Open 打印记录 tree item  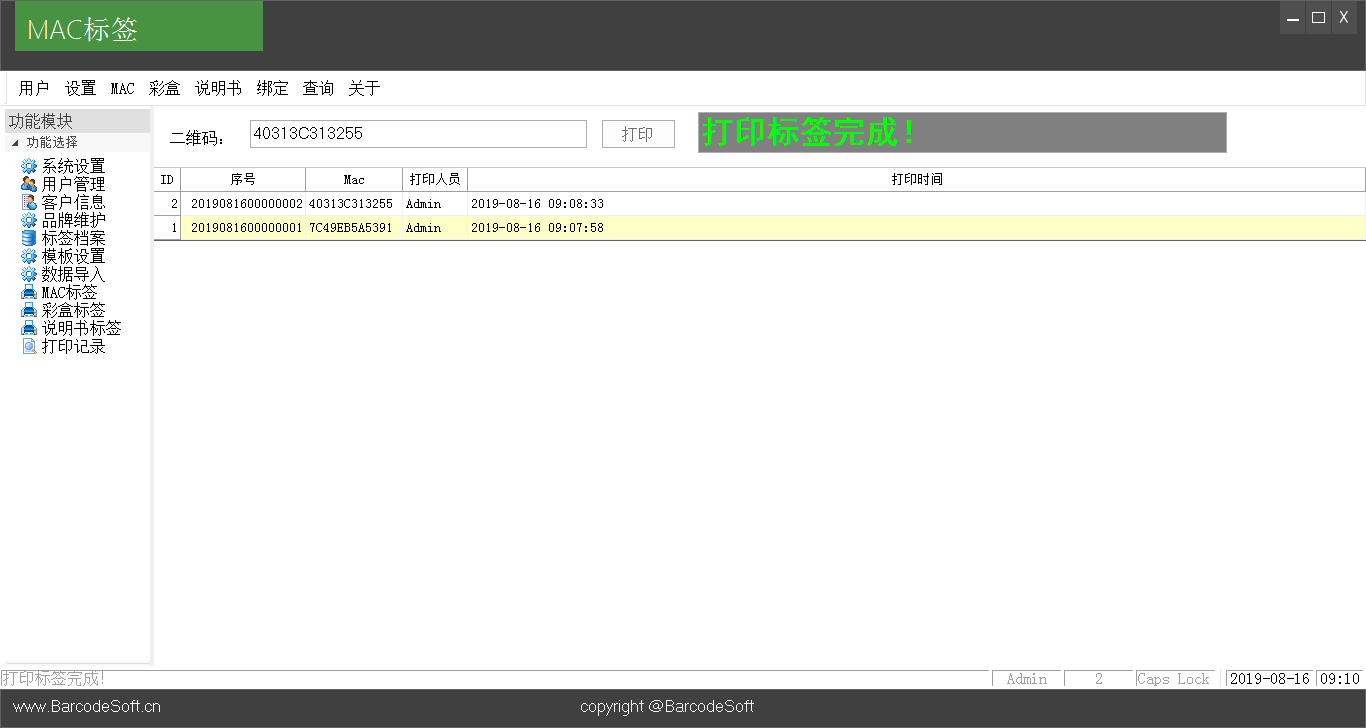coord(73,346)
